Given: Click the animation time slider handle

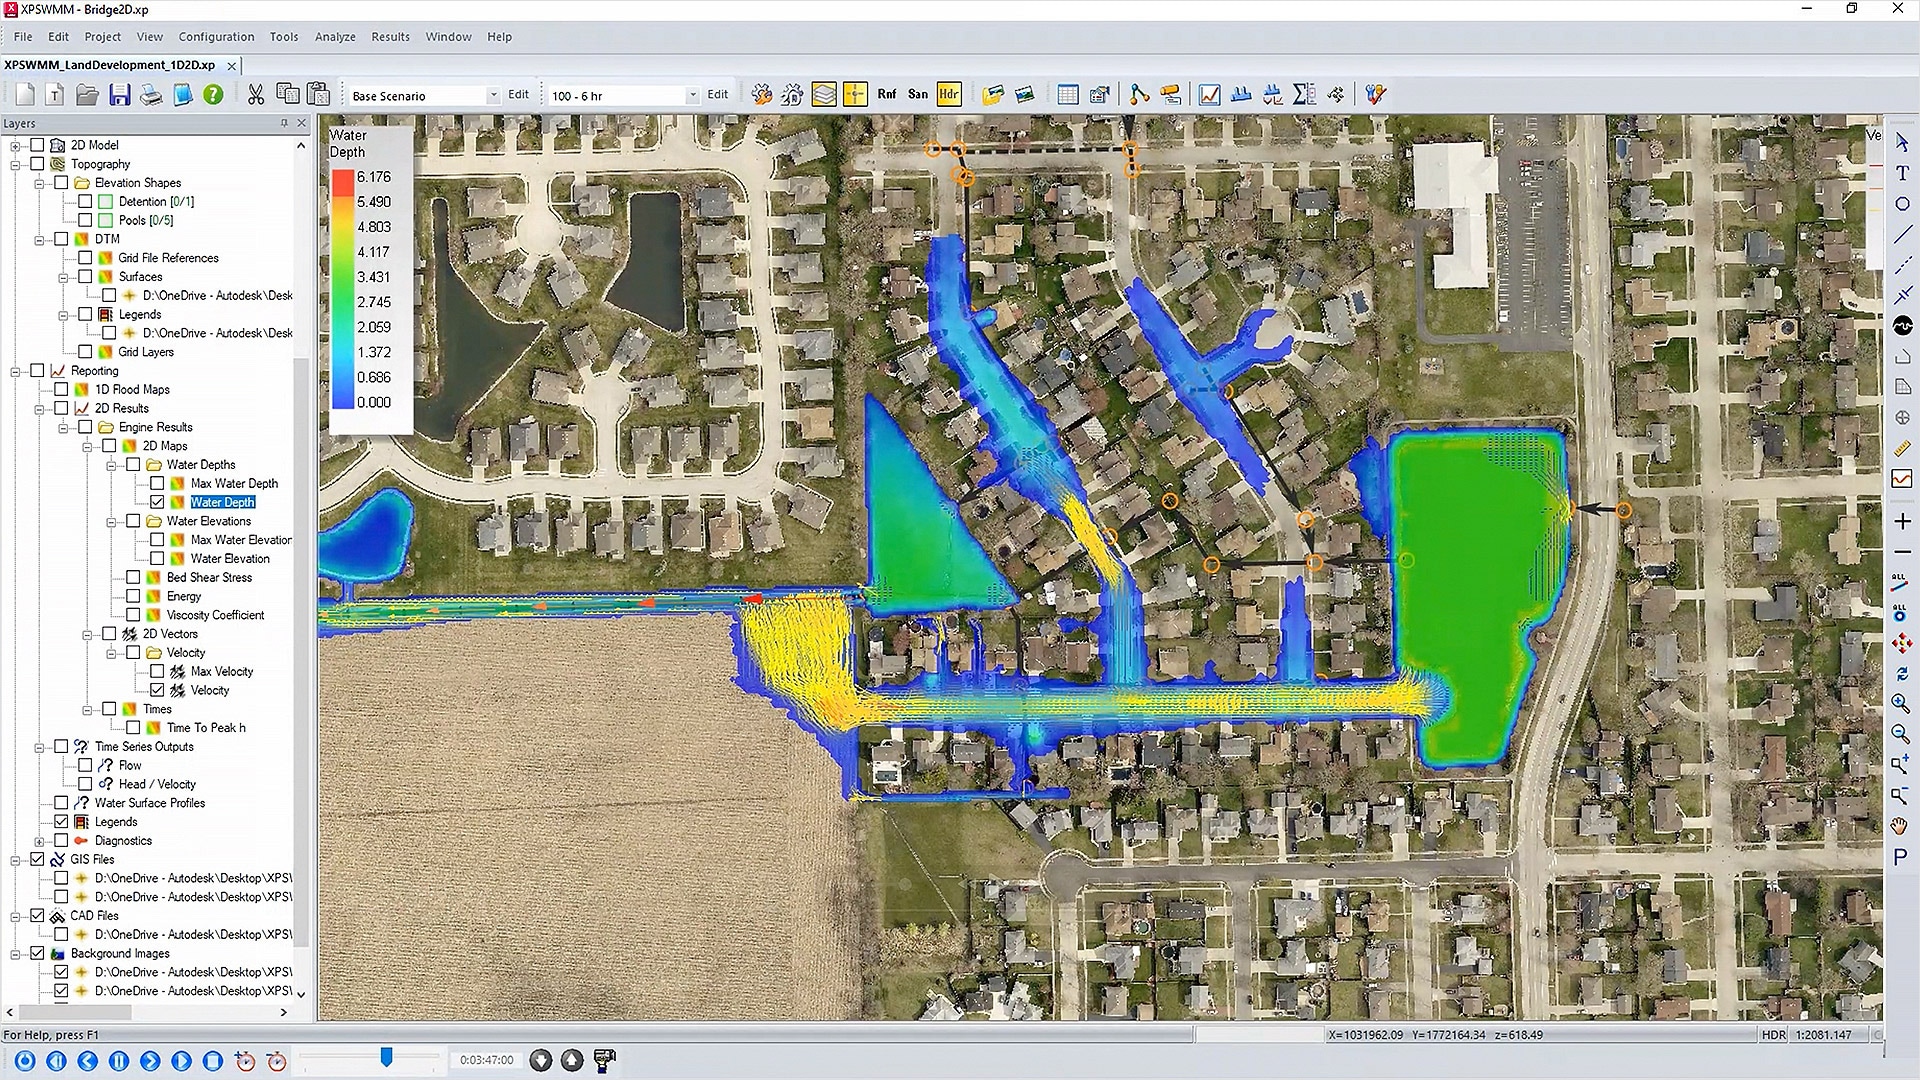Looking at the screenshot, I should tap(386, 1057).
